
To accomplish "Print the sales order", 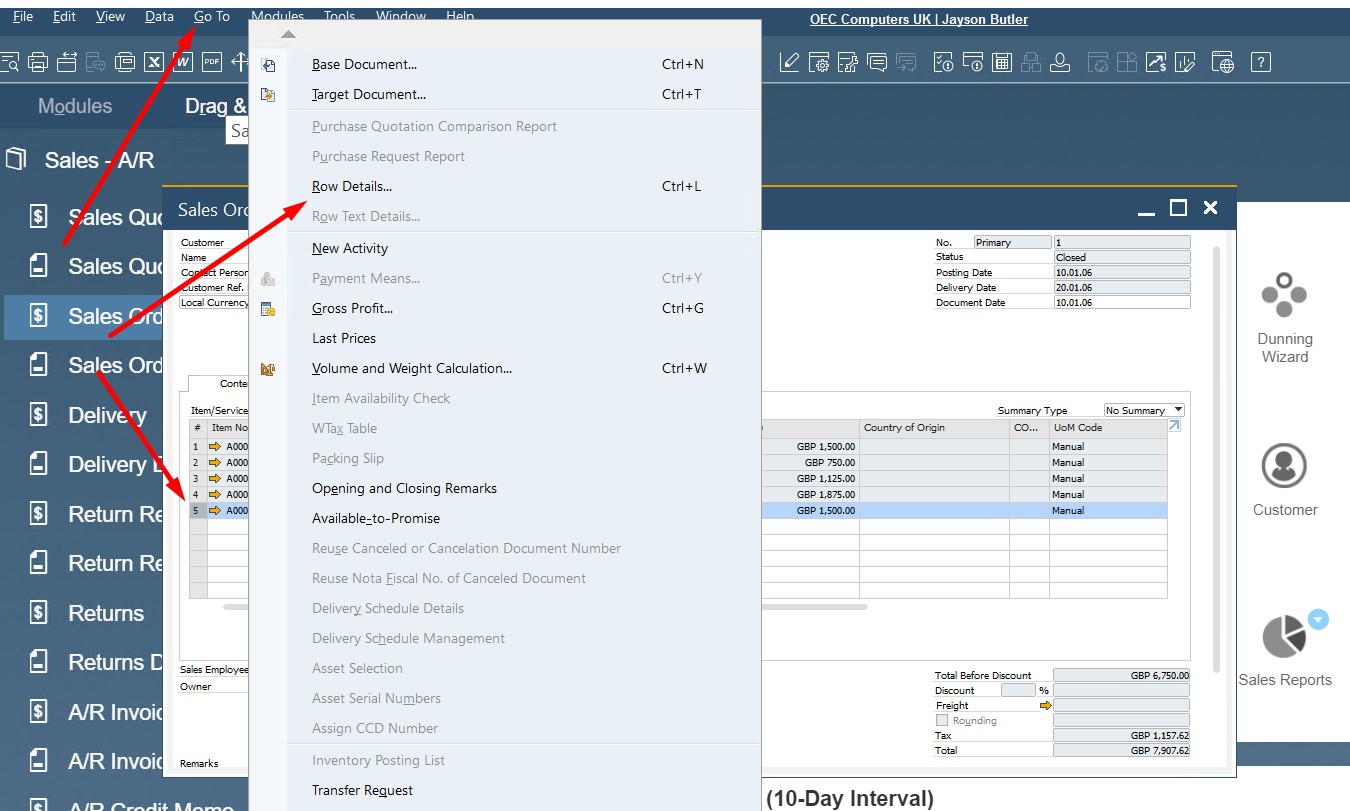I will pyautogui.click(x=39, y=61).
